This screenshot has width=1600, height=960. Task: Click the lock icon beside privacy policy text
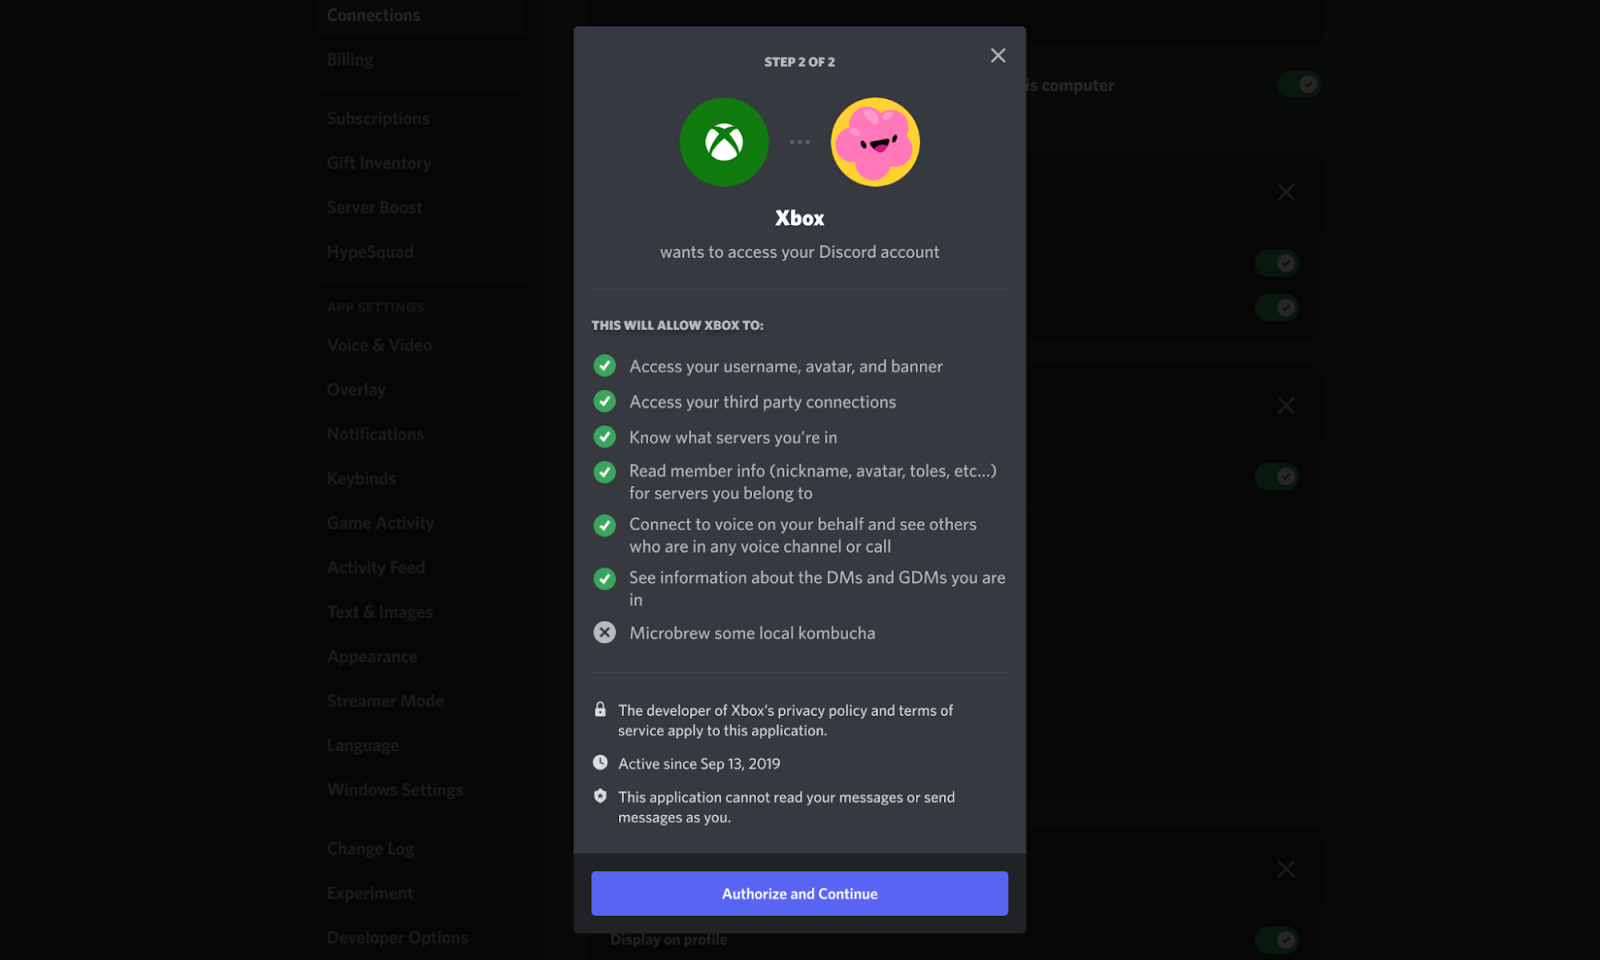pos(600,709)
